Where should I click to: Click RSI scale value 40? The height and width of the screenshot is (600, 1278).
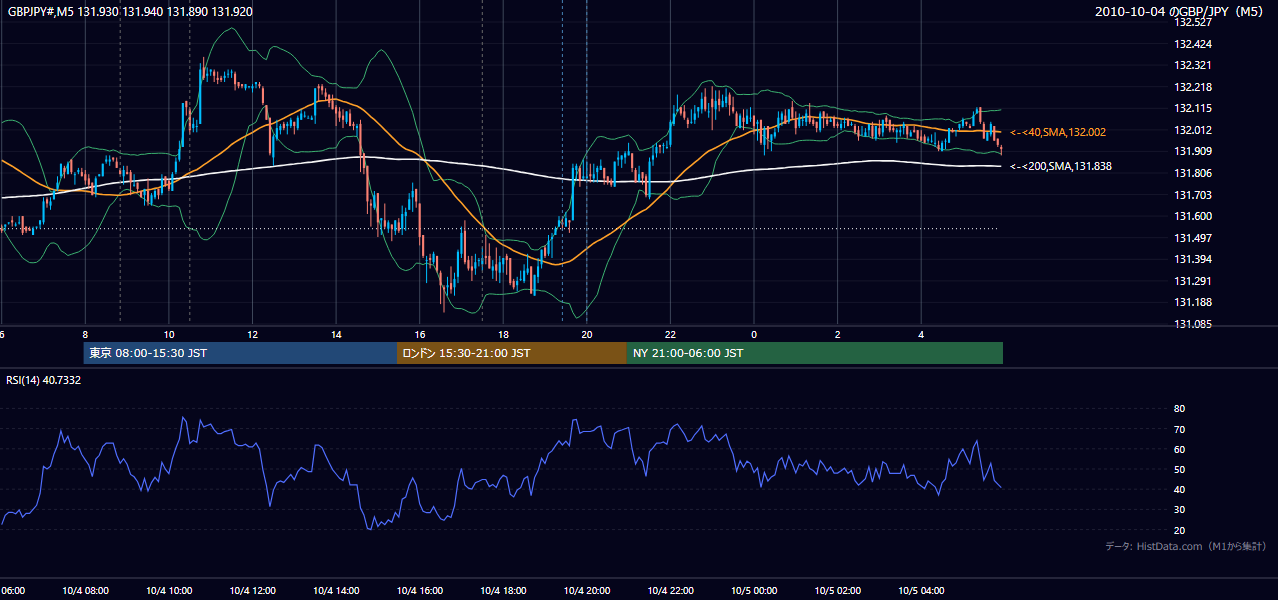tap(1179, 489)
